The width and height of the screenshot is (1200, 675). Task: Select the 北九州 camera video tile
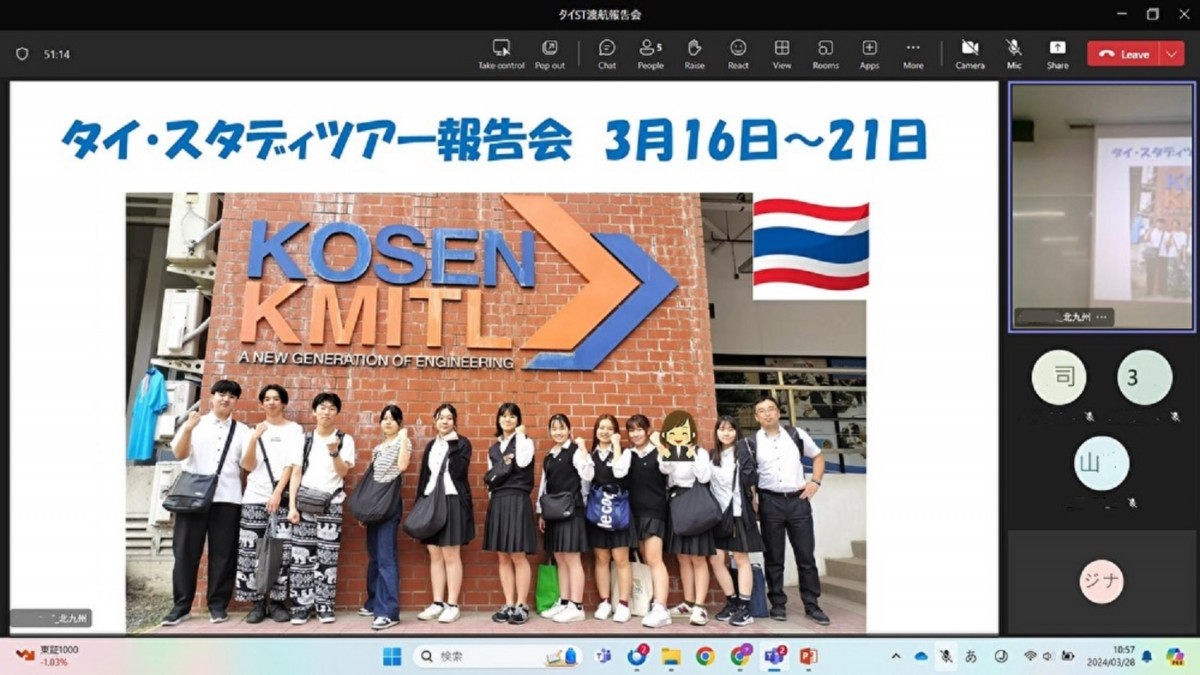click(x=1103, y=206)
